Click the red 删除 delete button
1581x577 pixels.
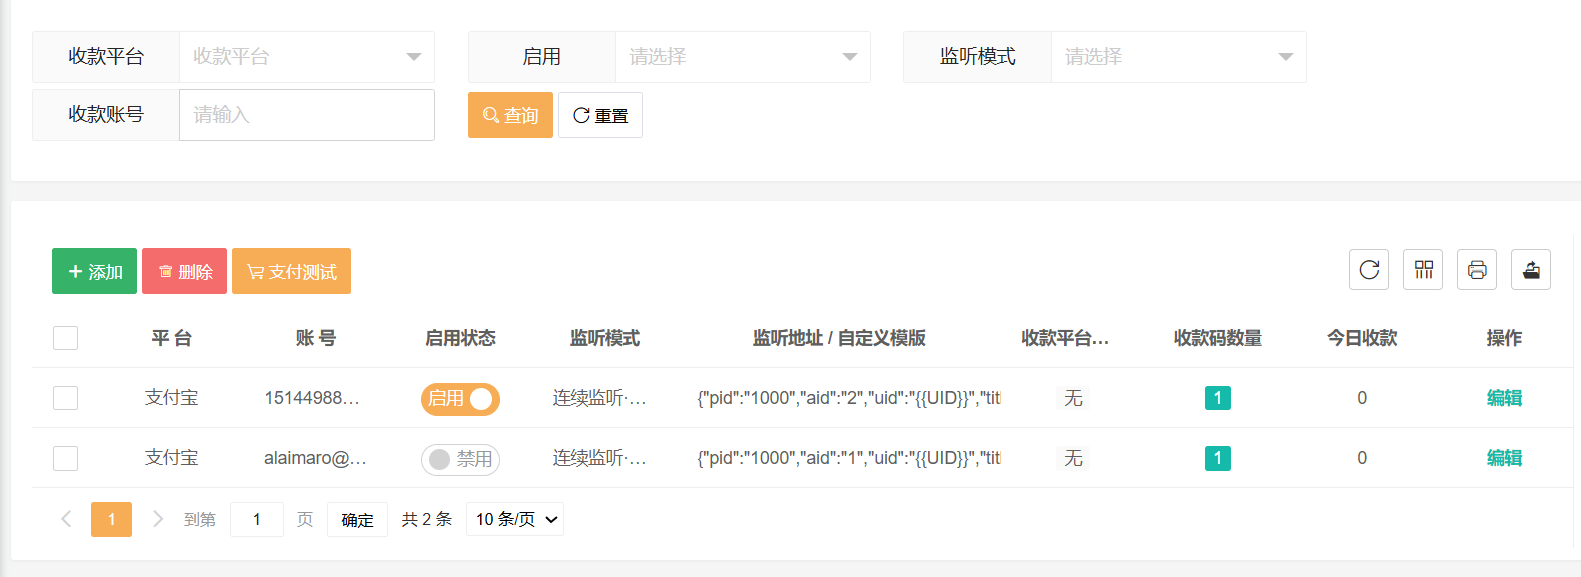[x=184, y=271]
